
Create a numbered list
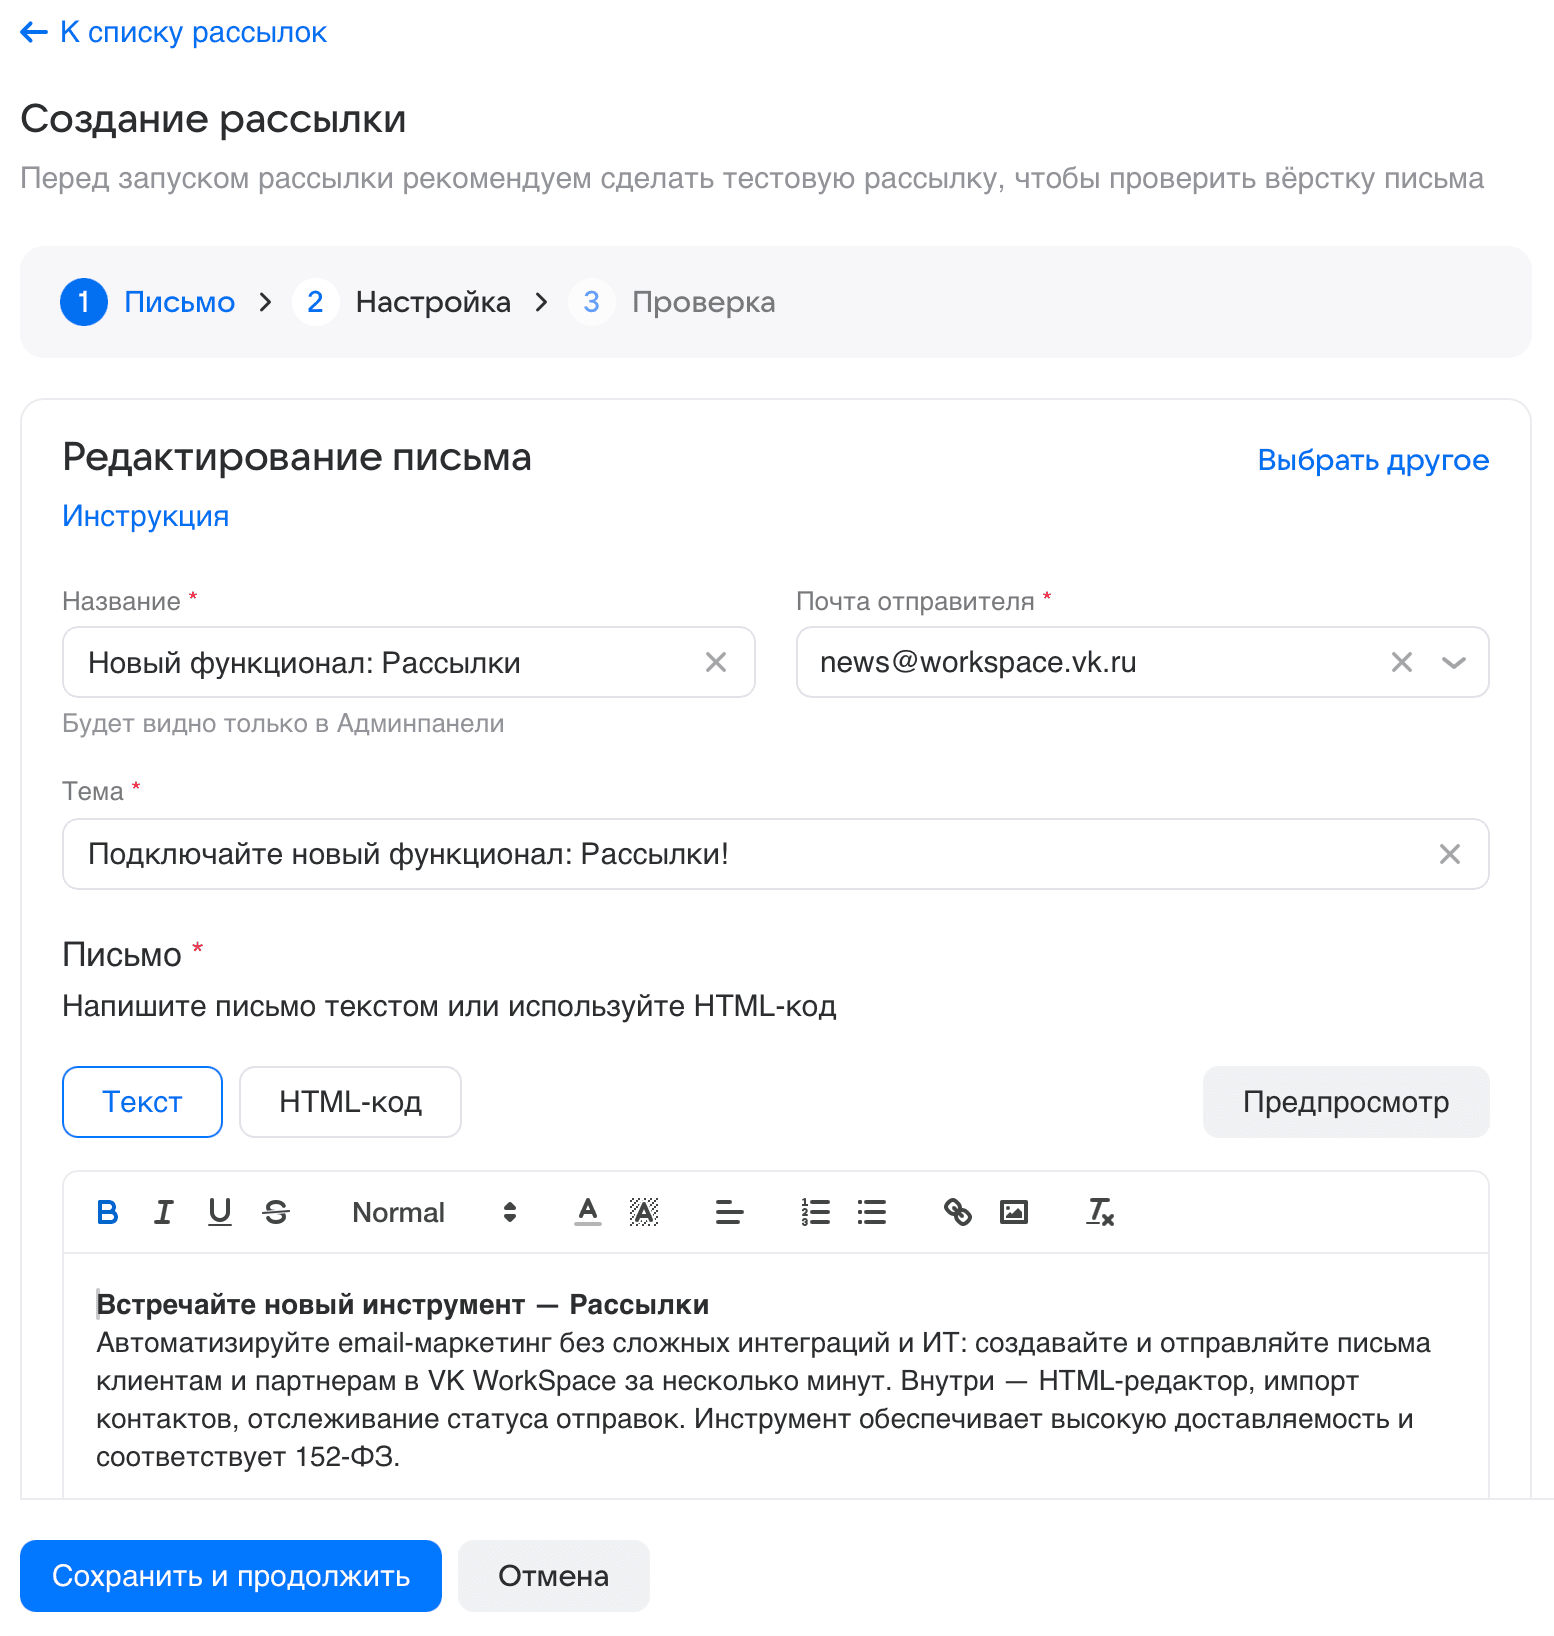(x=815, y=1212)
